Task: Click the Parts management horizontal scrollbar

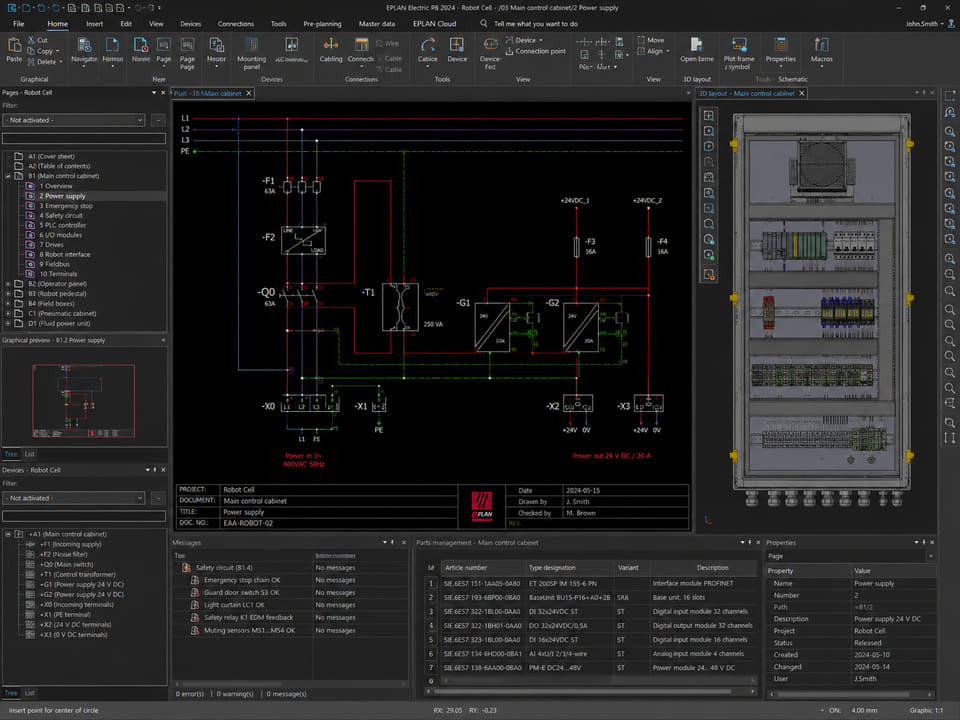Action: pos(590,692)
